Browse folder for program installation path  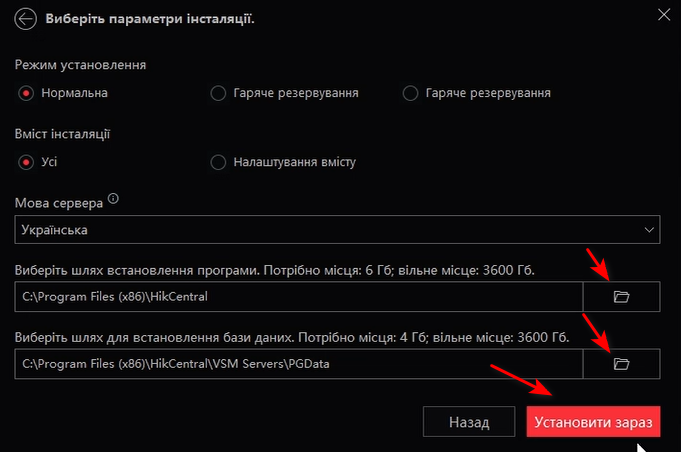(x=621, y=296)
